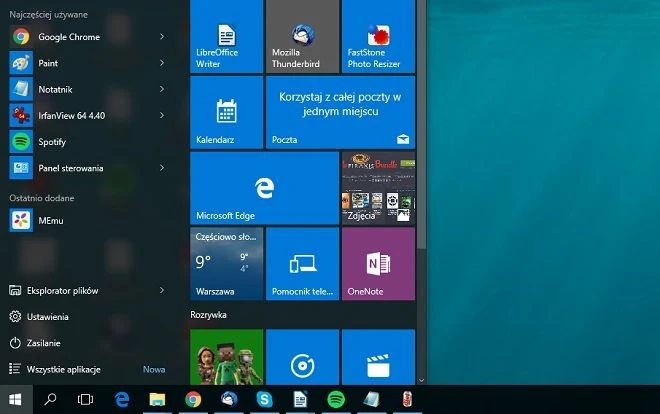Click the Najczęściej używane heading
The width and height of the screenshot is (660, 414).
click(x=48, y=15)
